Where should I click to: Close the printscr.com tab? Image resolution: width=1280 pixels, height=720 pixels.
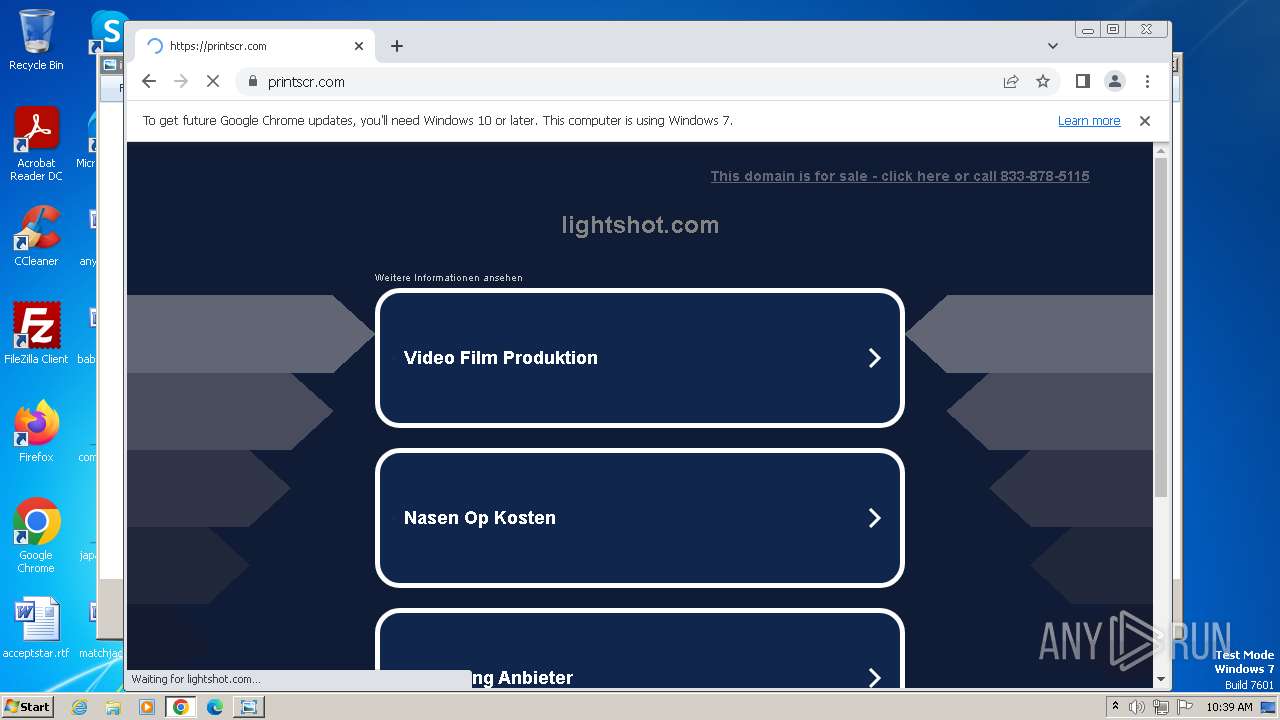[359, 46]
